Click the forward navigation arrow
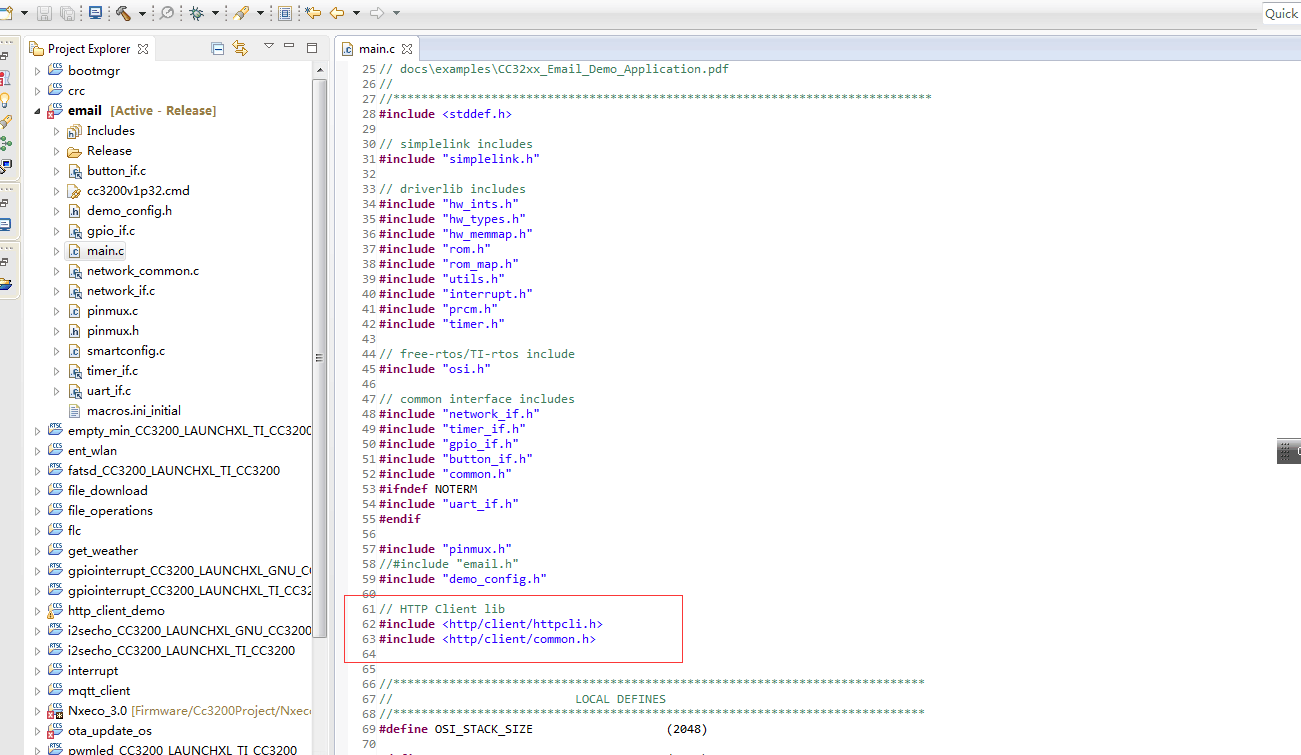1301x755 pixels. click(x=377, y=13)
